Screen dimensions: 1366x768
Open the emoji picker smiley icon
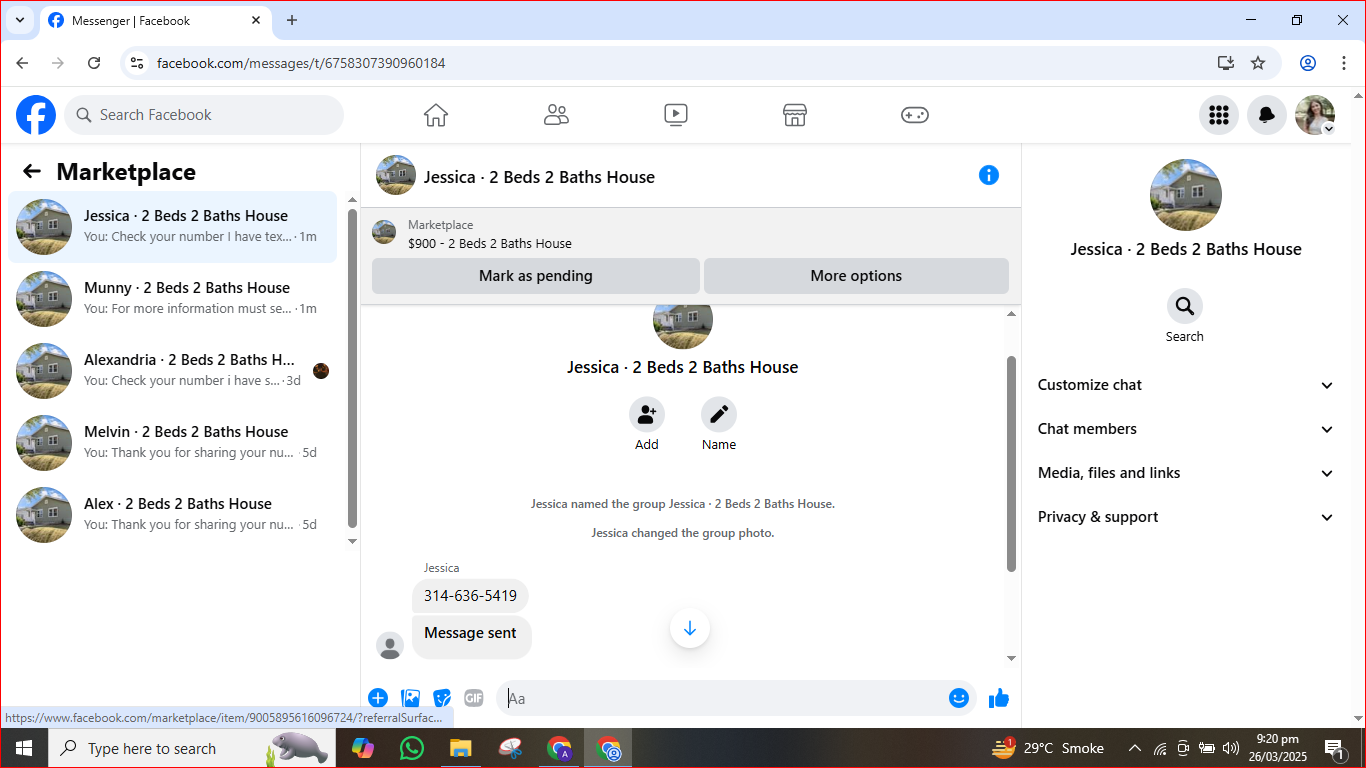(x=959, y=698)
